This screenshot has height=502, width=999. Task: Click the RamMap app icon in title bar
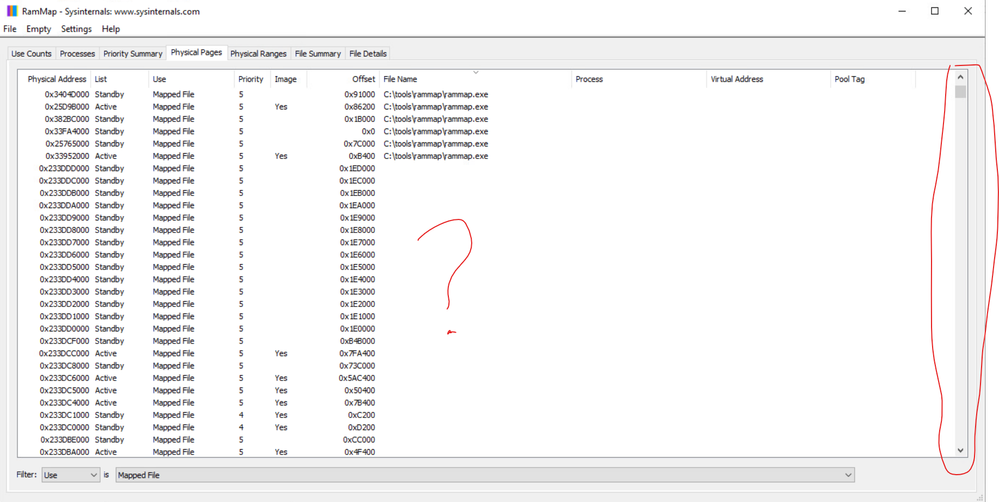[x=11, y=11]
